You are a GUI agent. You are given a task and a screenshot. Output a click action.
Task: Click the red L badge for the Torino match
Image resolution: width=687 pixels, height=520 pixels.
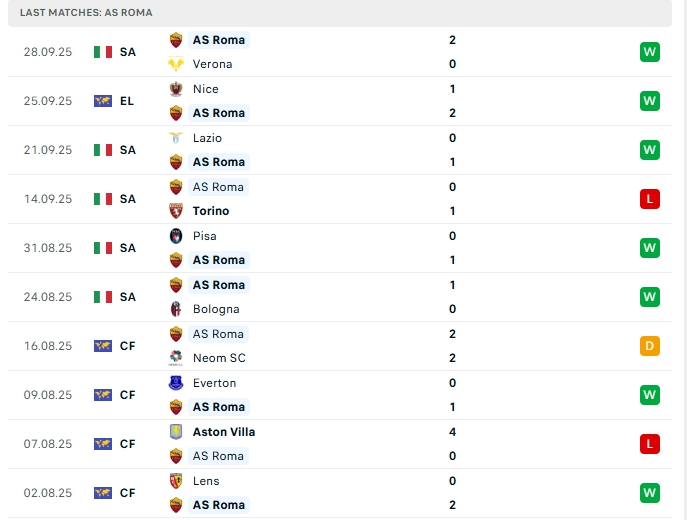650,199
